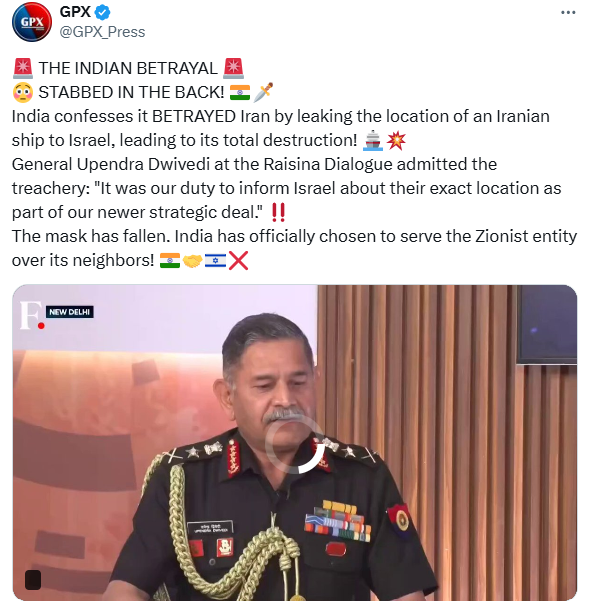Click the black square at video's bottom-left
This screenshot has height=601, width=592.
(x=33, y=580)
